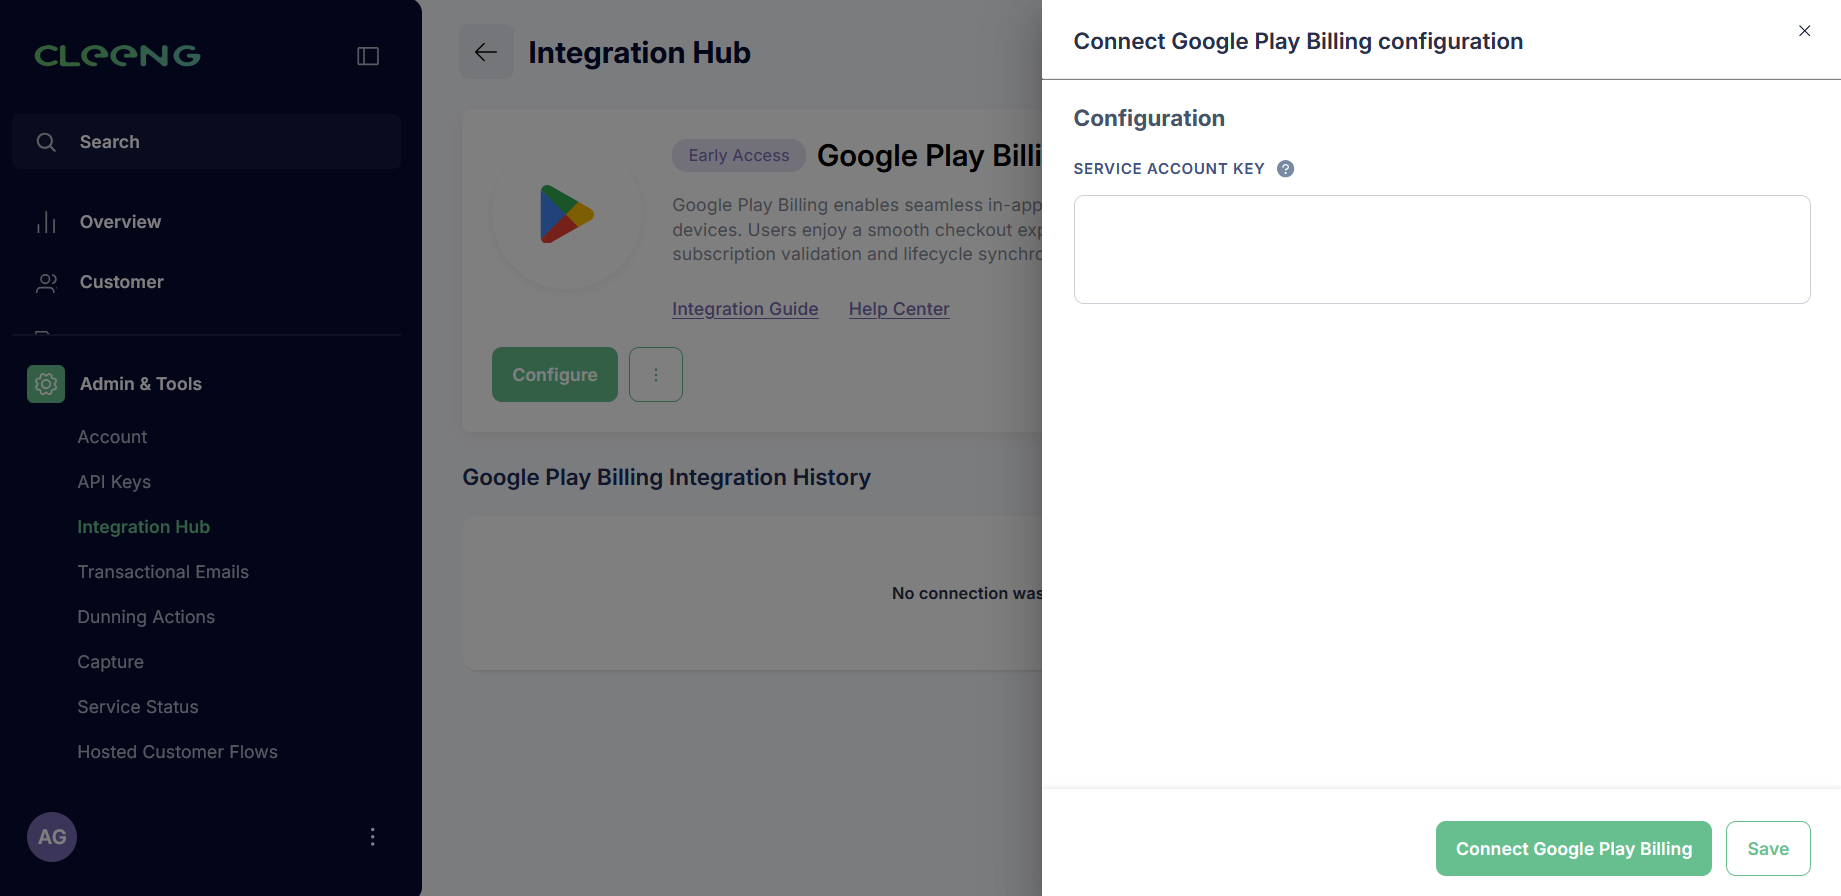
Task: Click the back arrow in Integration Hub
Action: (x=486, y=52)
